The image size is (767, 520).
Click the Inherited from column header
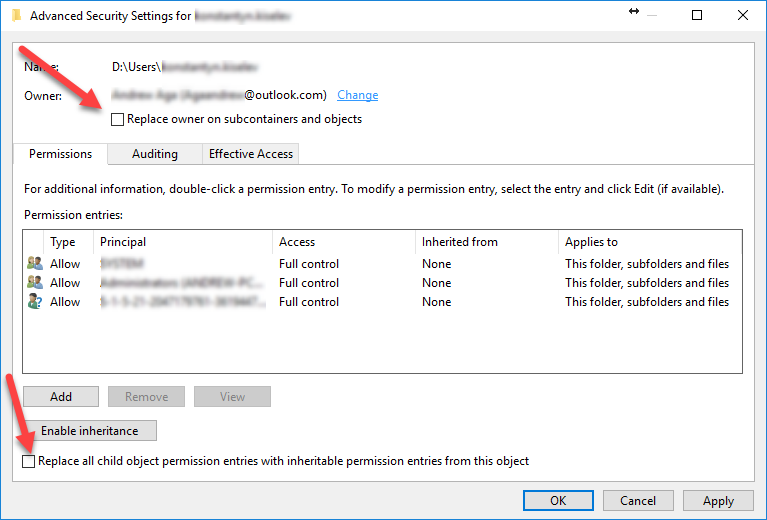487,242
